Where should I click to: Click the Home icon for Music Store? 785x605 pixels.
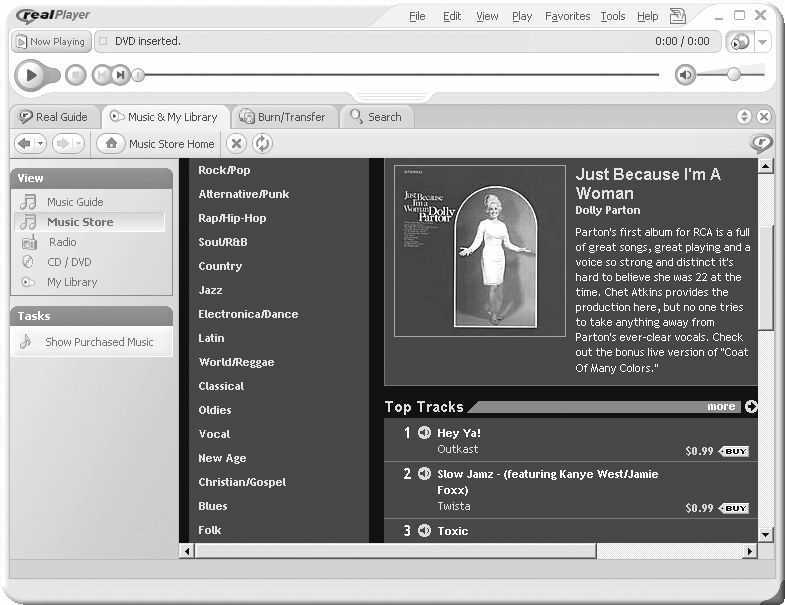click(112, 144)
